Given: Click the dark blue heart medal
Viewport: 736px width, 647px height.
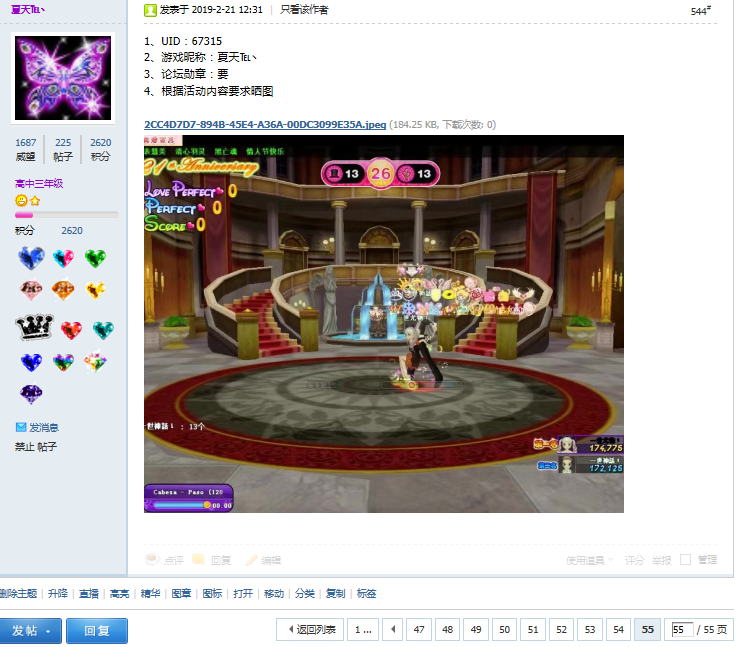Looking at the screenshot, I should (x=31, y=362).
